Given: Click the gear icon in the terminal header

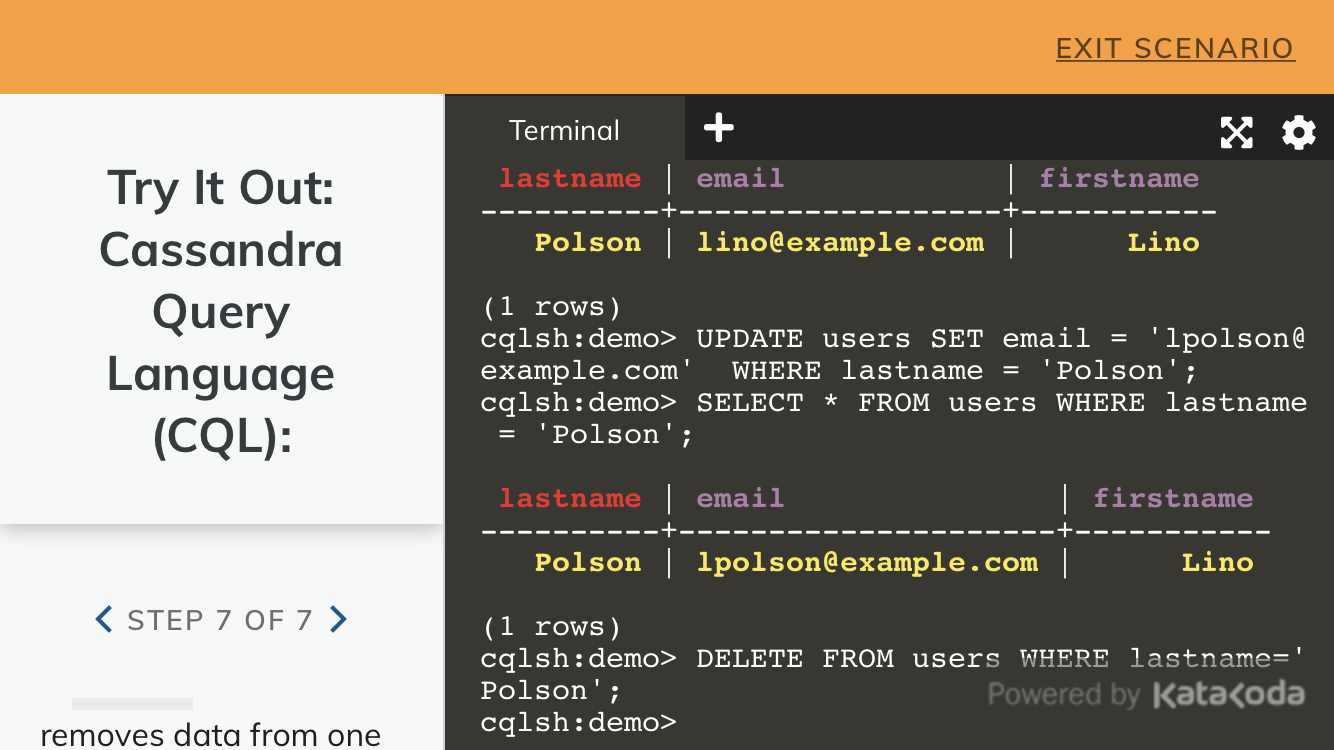Looking at the screenshot, I should (1298, 132).
